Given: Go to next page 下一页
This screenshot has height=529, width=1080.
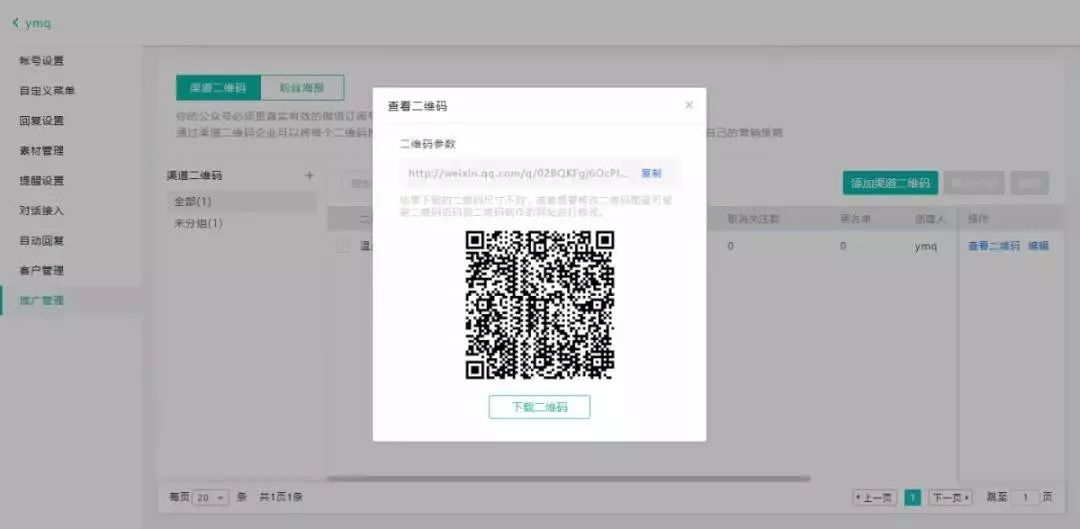Looking at the screenshot, I should 950,497.
